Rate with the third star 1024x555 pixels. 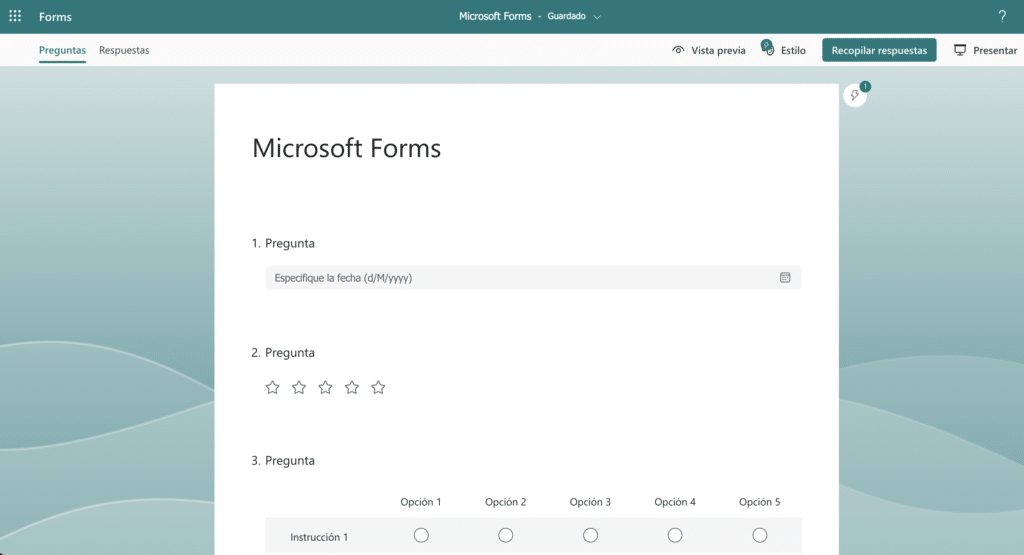pos(325,388)
